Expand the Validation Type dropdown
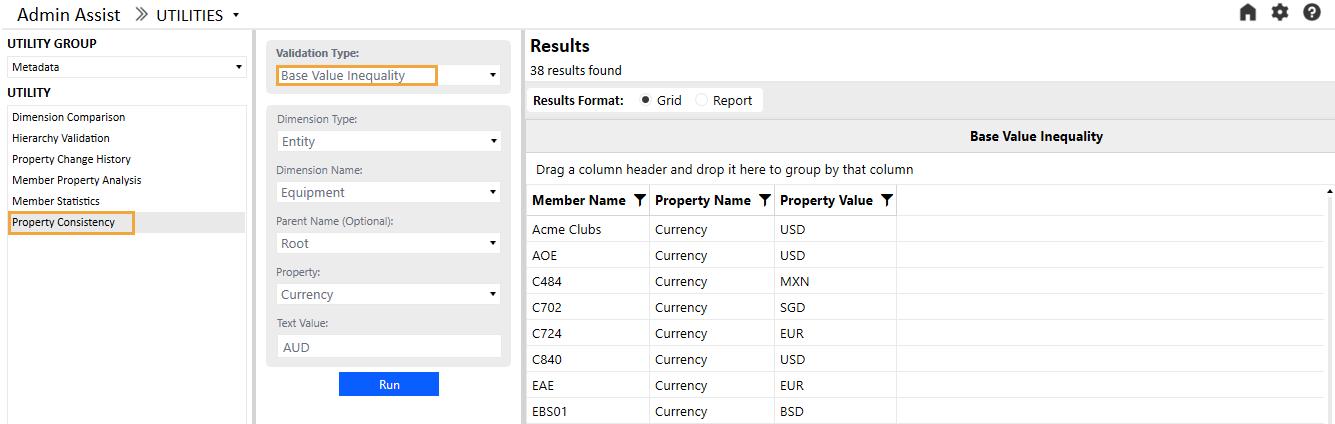 pyautogui.click(x=388, y=75)
